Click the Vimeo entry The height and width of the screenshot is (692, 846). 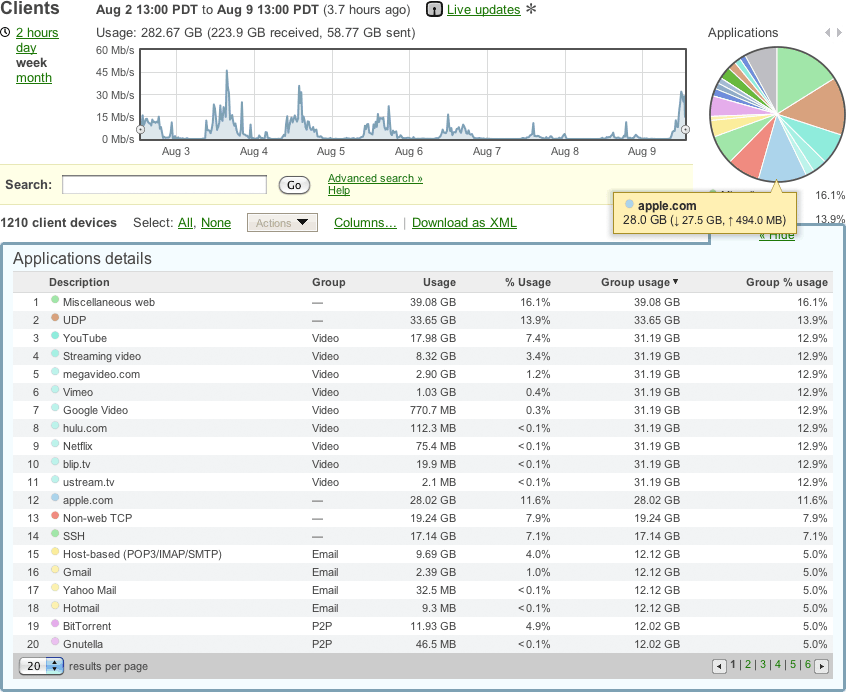tap(78, 392)
